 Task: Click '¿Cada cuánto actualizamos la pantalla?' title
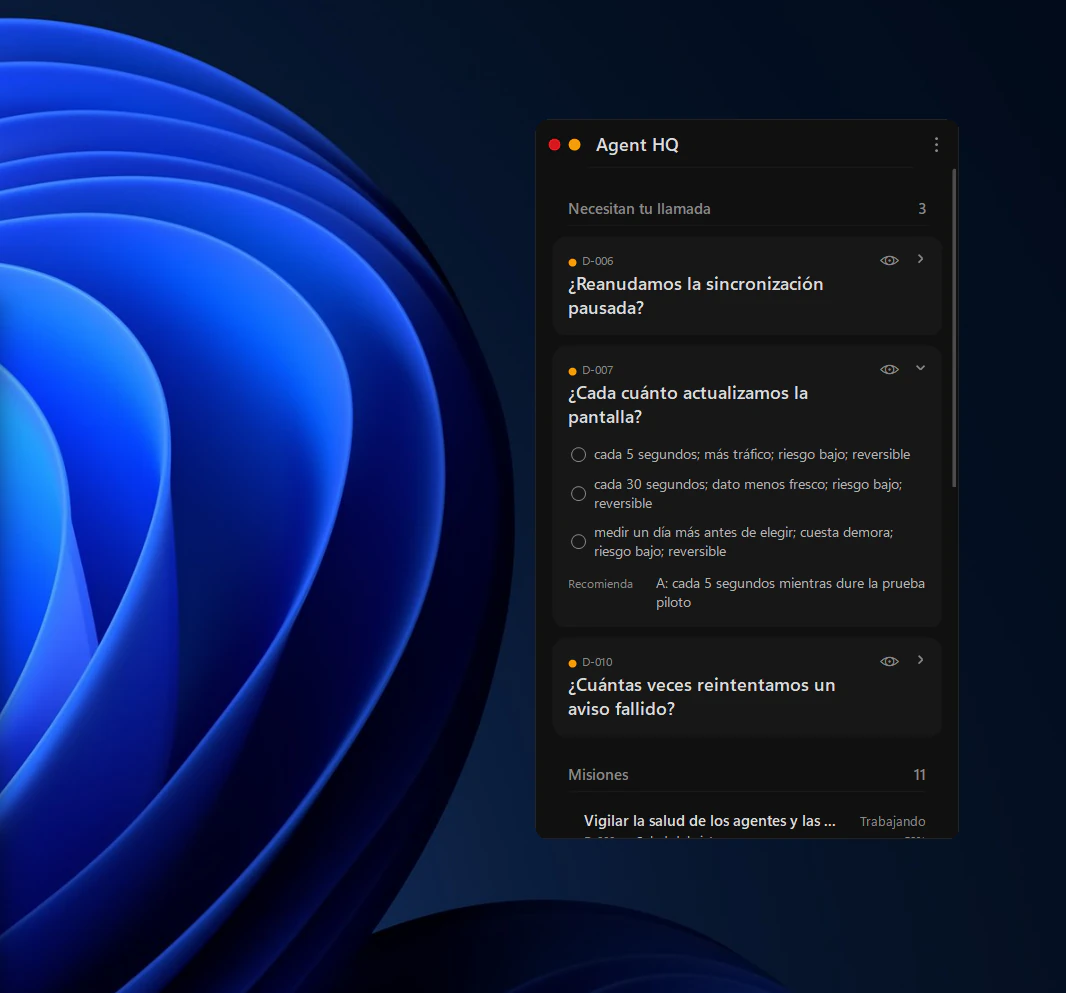pyautogui.click(x=688, y=405)
